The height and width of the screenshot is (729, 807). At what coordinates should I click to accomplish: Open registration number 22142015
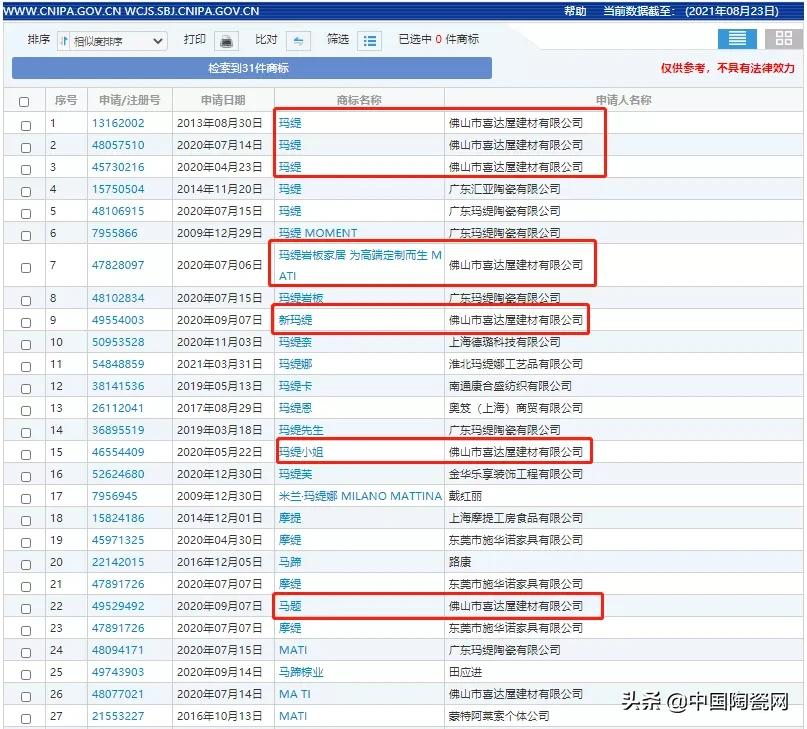click(118, 562)
